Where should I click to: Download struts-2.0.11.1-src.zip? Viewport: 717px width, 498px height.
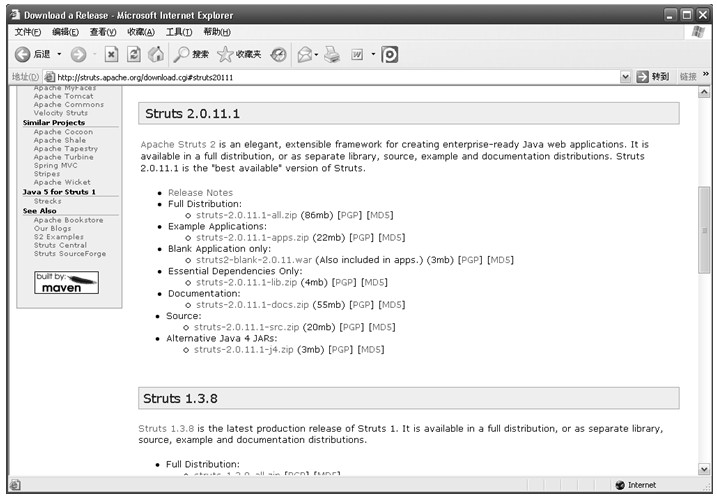tap(246, 327)
